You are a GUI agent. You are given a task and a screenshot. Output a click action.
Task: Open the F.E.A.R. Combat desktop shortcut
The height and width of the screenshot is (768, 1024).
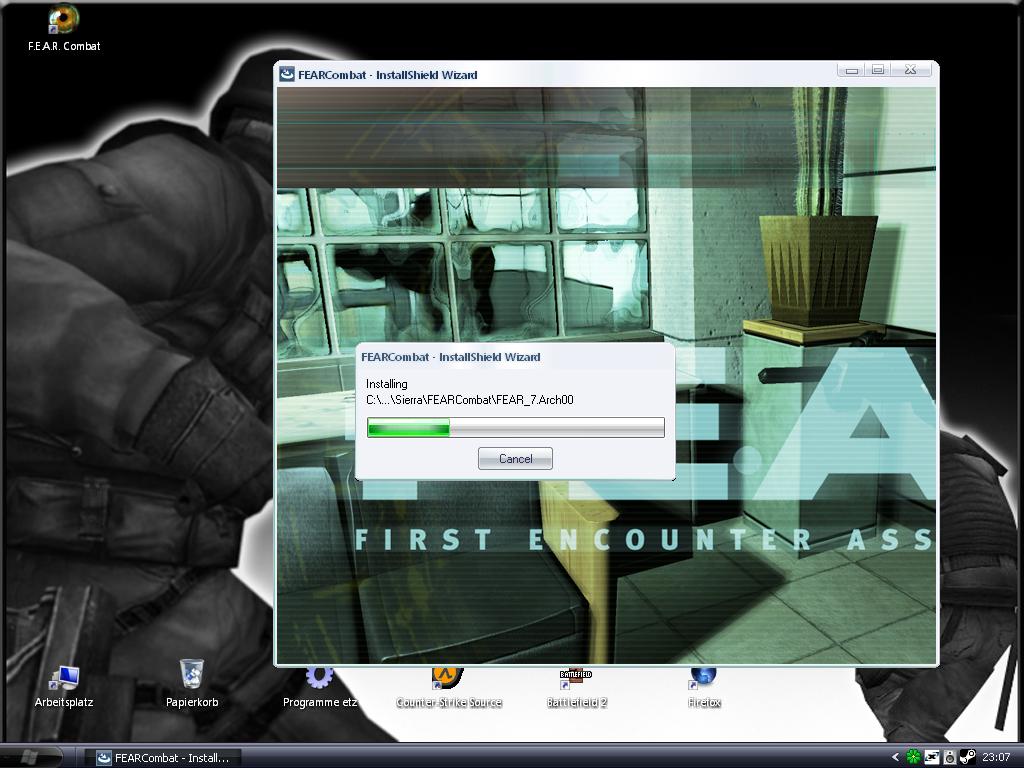(x=64, y=28)
